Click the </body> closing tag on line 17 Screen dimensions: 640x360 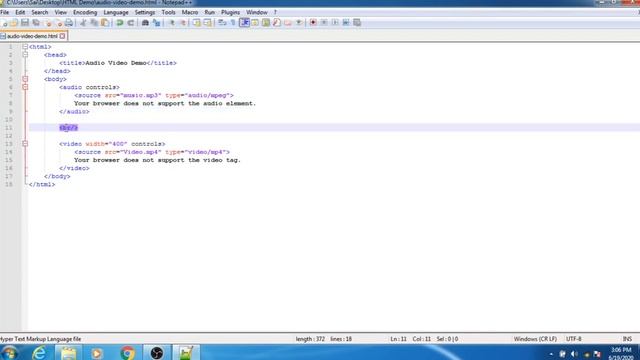(x=57, y=176)
